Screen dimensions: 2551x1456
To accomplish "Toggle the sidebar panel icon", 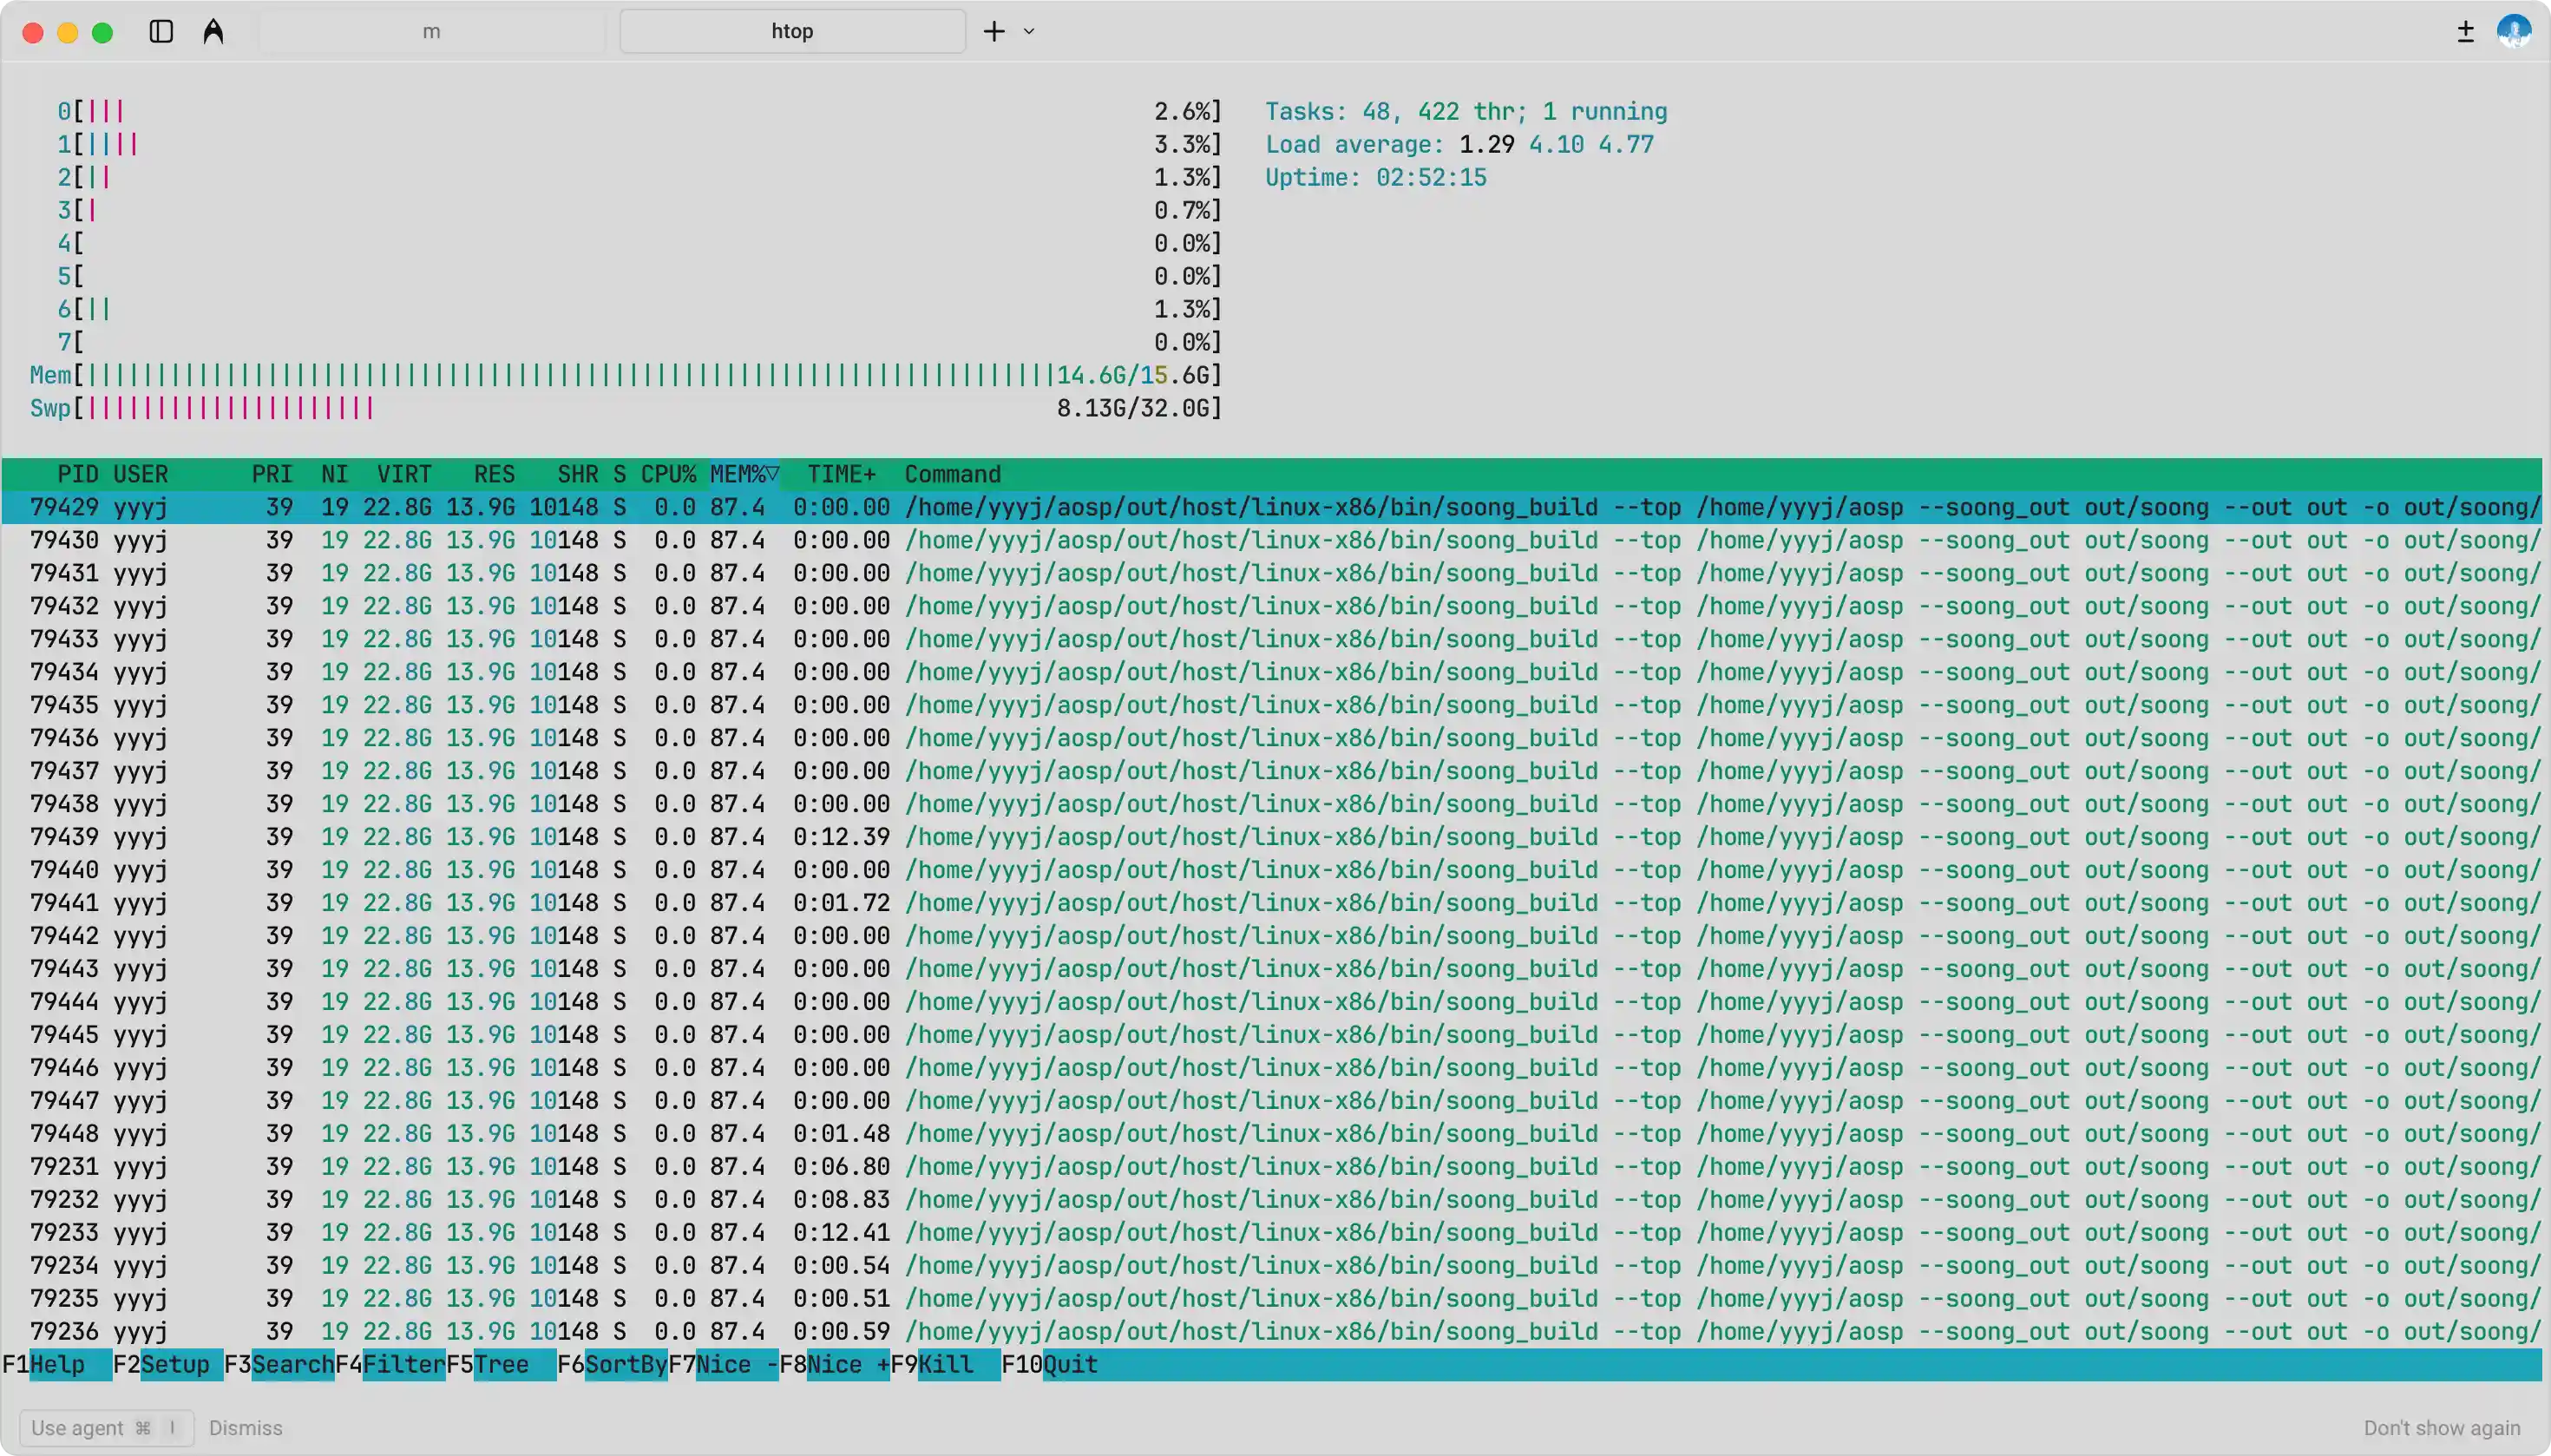I will coord(160,31).
